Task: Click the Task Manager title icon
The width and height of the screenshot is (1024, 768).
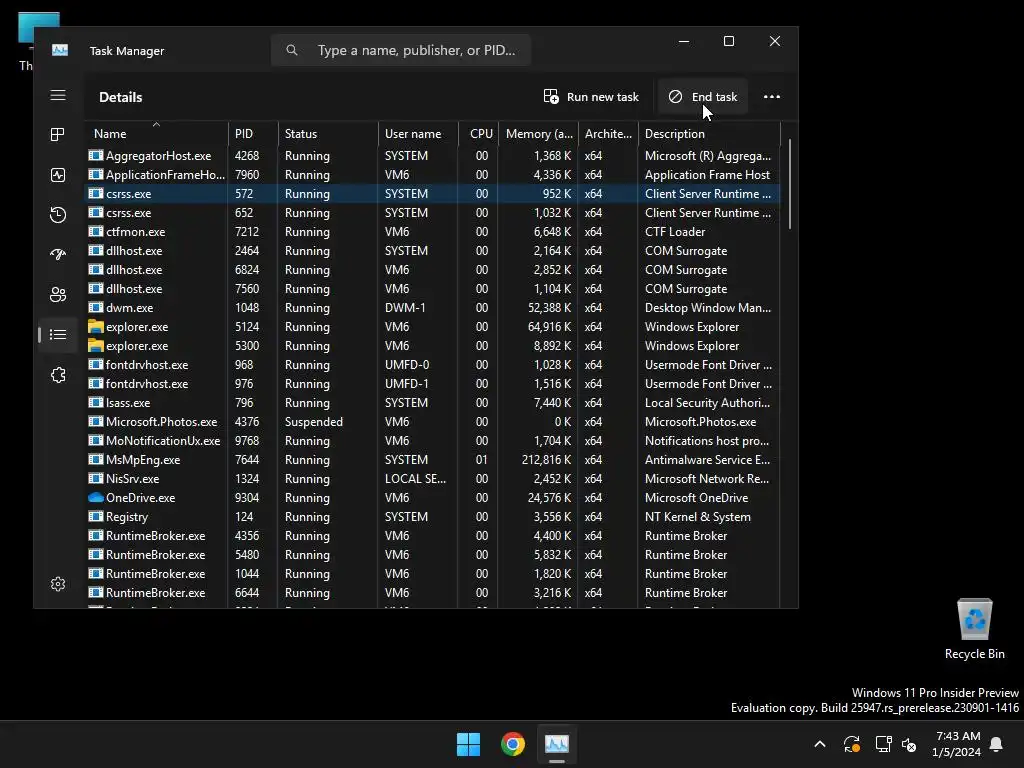Action: [60, 50]
